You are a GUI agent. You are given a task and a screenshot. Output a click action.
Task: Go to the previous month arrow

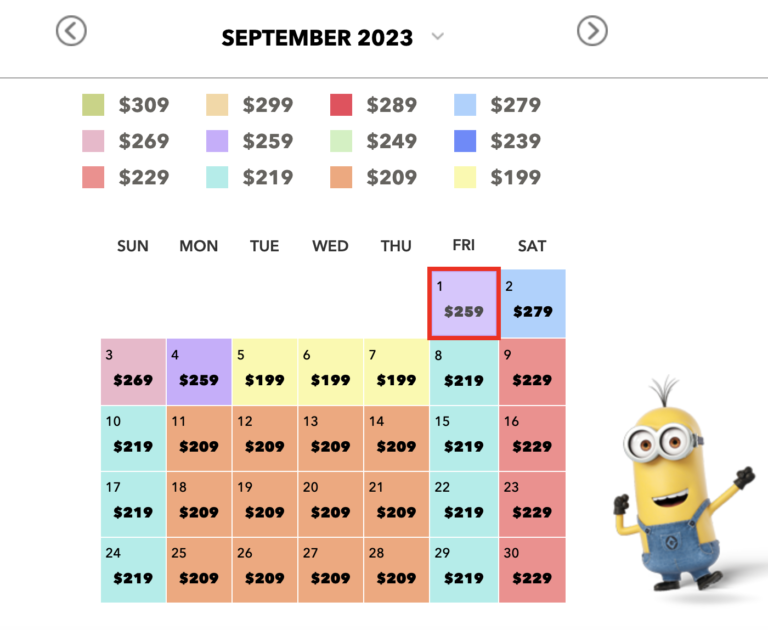click(71, 32)
